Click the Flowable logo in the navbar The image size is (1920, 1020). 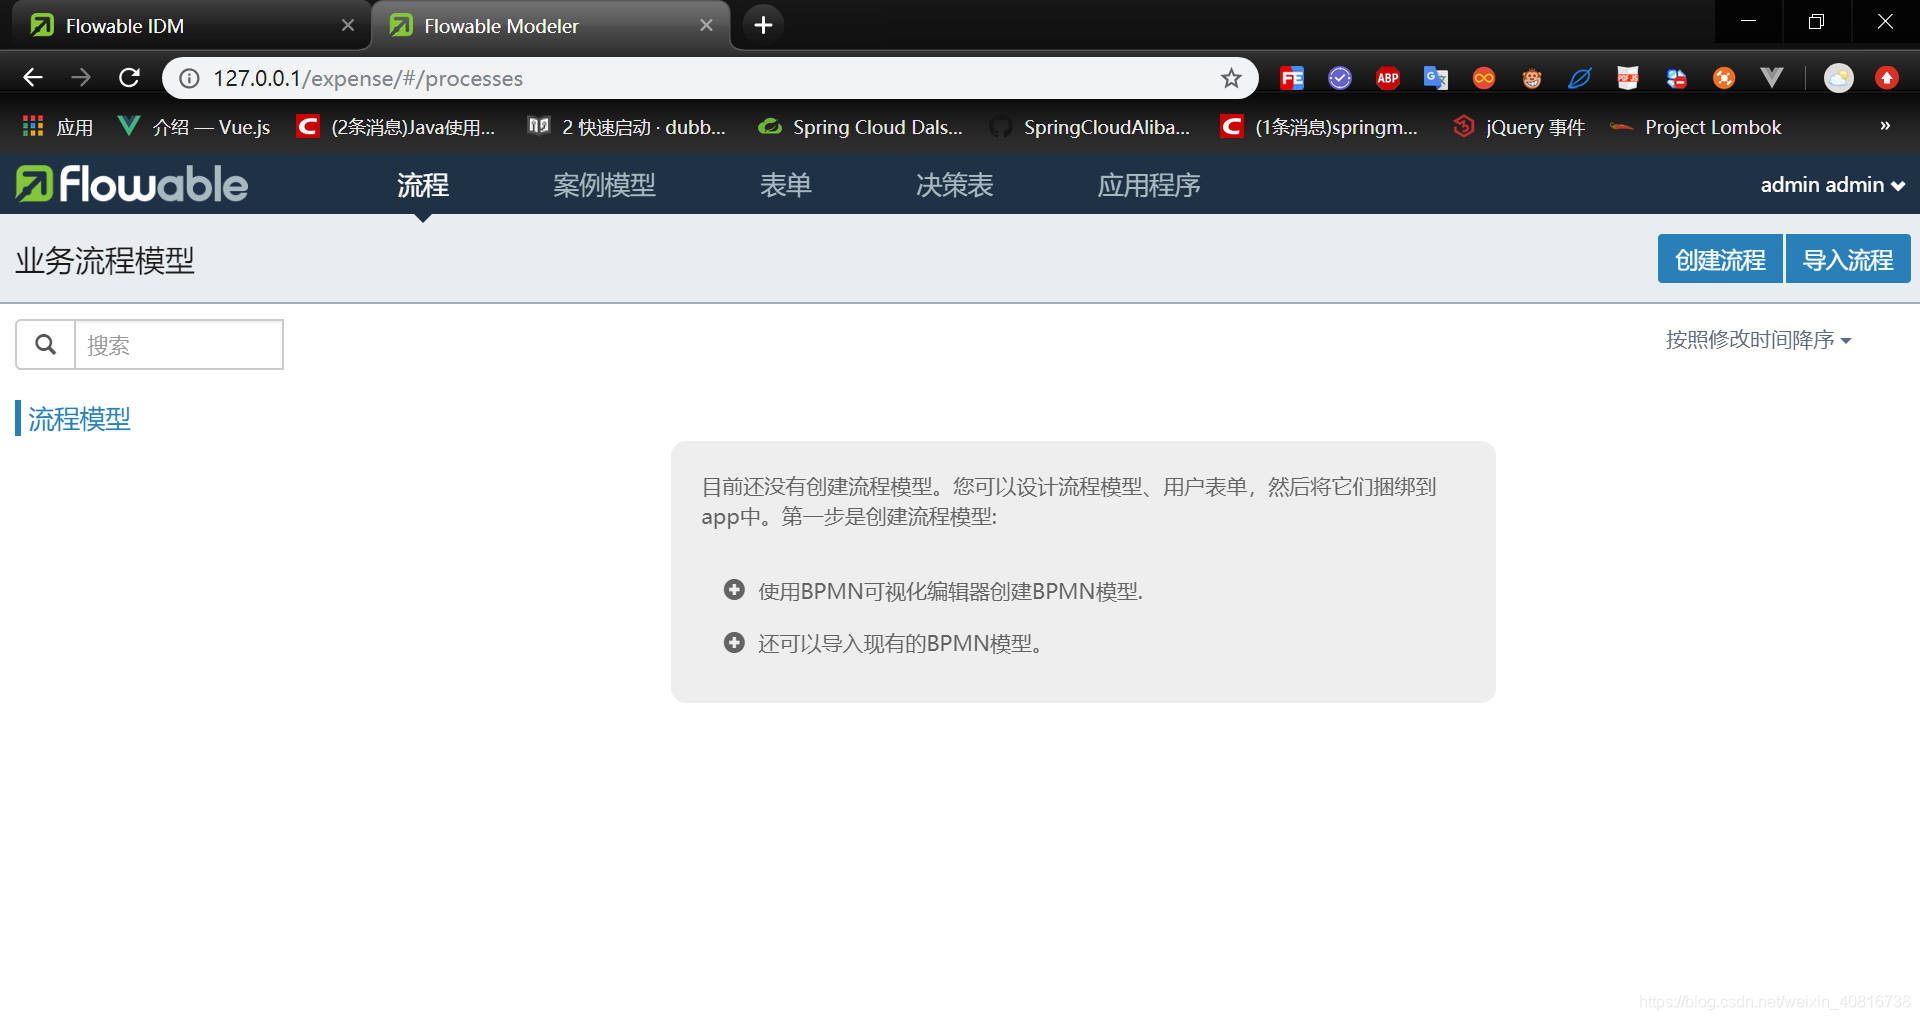click(x=130, y=184)
